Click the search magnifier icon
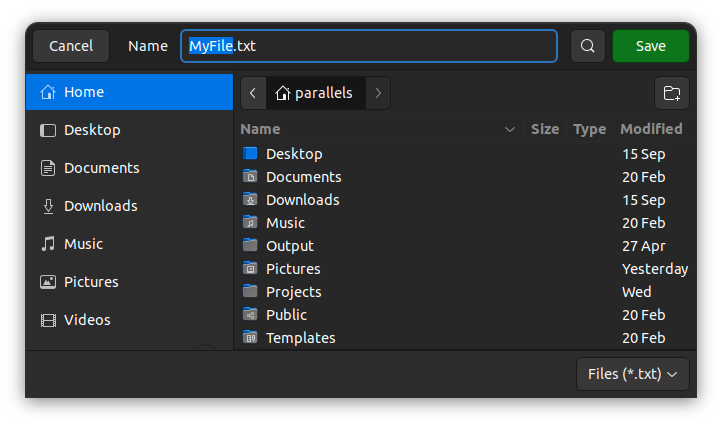The height and width of the screenshot is (426, 722). [588, 46]
